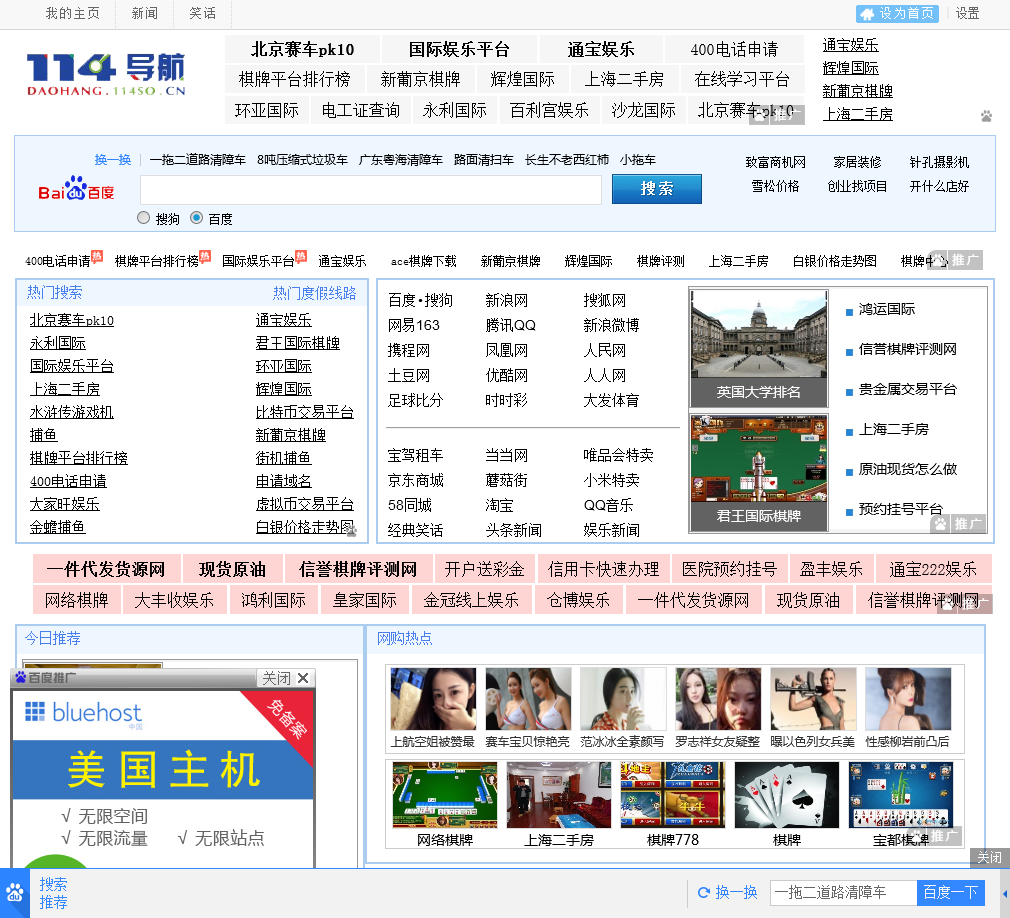Click 电工证查询 in top banner
This screenshot has height=918, width=1010.
(360, 110)
